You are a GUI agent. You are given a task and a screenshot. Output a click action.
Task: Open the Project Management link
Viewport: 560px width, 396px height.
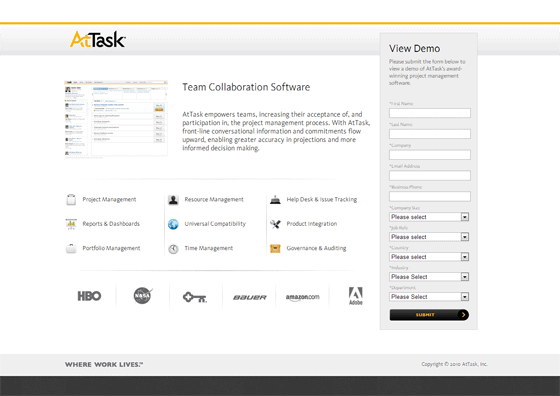tap(109, 199)
